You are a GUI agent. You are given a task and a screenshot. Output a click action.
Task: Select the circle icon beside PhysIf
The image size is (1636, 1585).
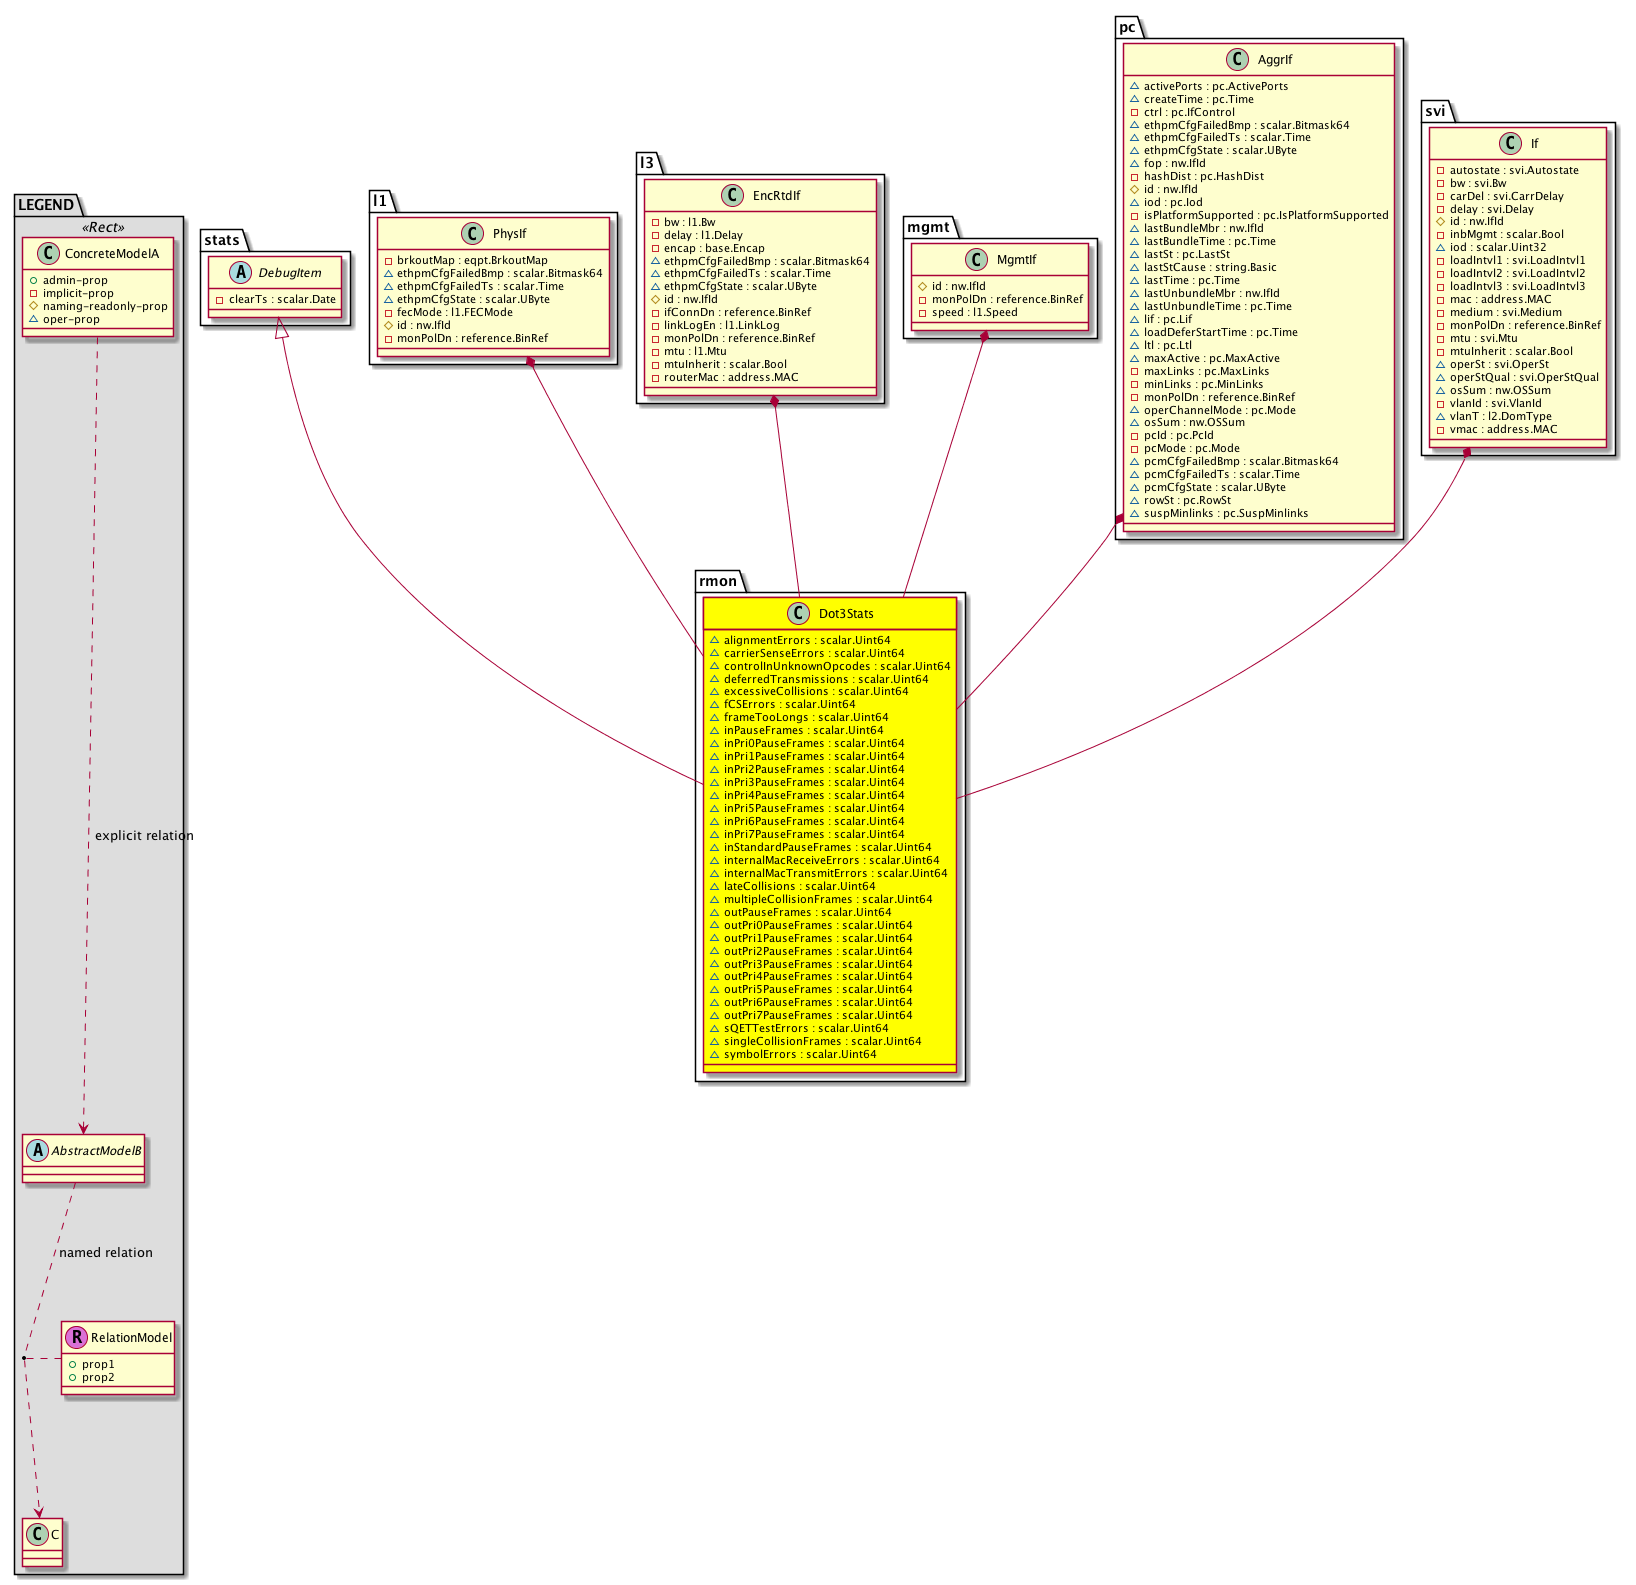coord(473,233)
